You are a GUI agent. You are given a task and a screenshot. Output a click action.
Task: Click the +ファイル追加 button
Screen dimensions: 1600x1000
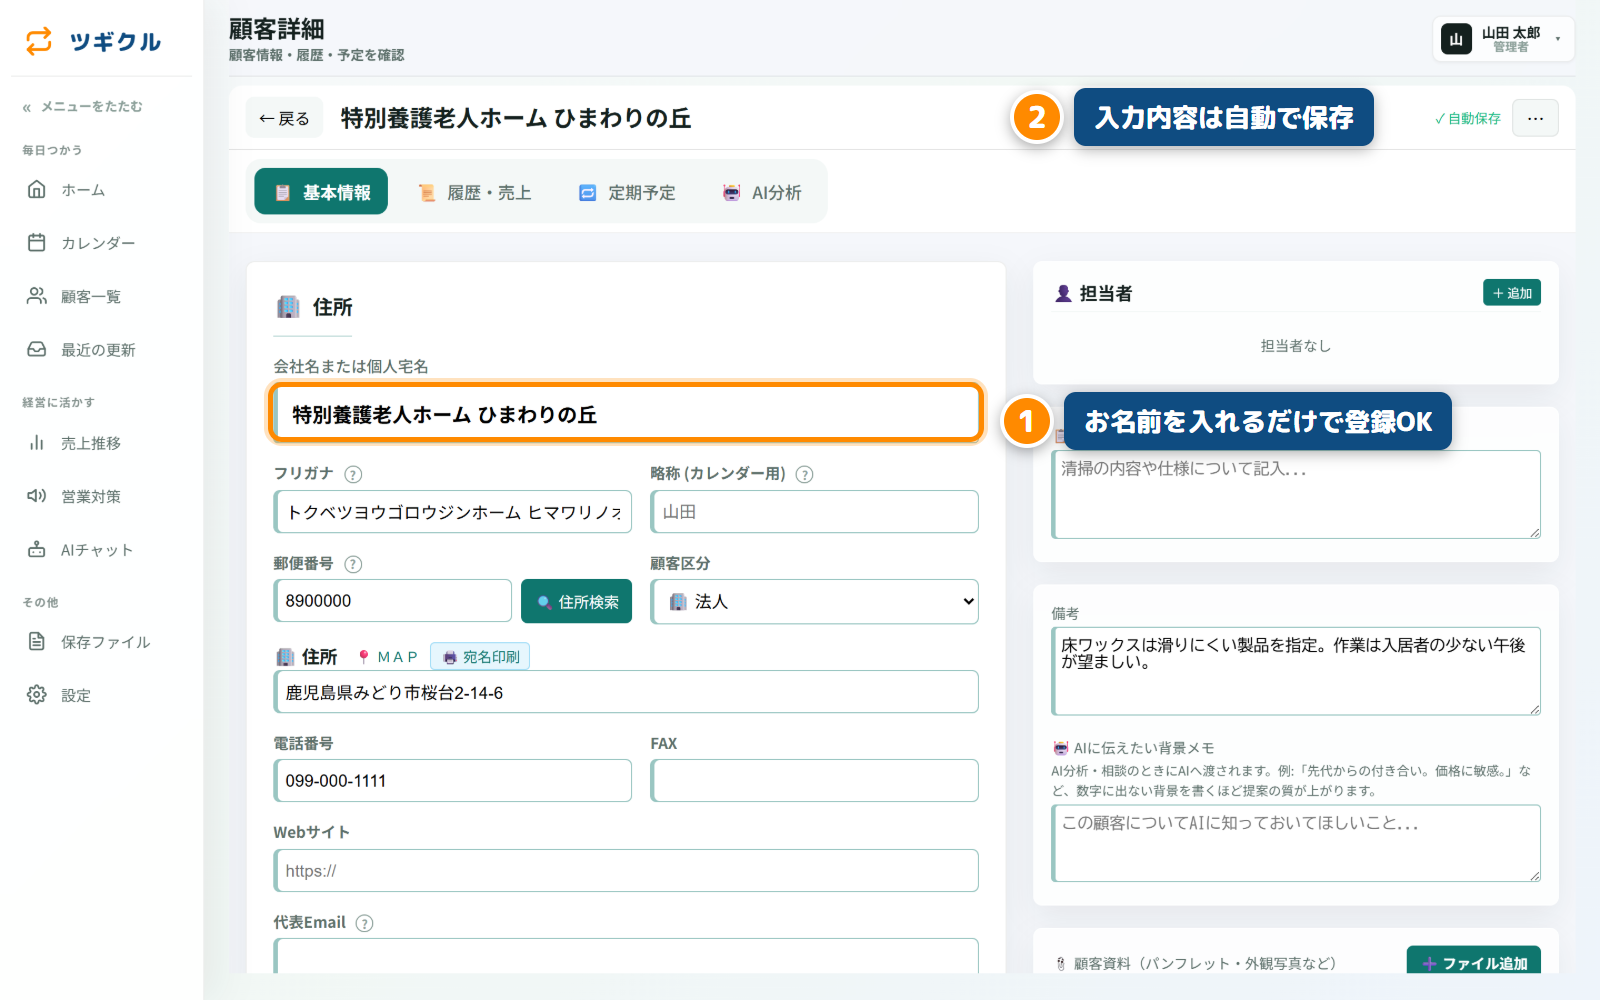coord(1474,961)
